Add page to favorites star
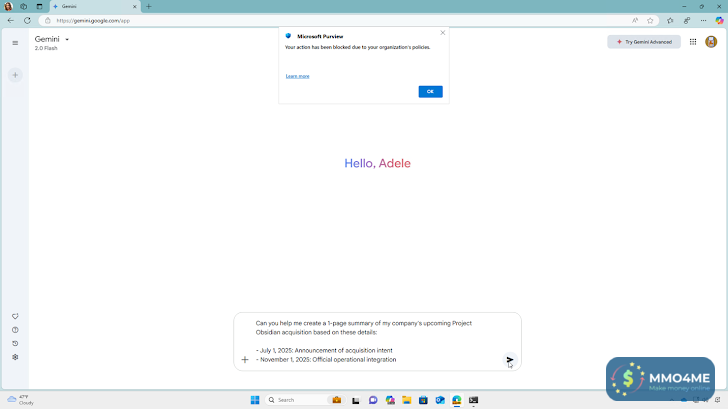The height and width of the screenshot is (409, 728). (x=650, y=20)
